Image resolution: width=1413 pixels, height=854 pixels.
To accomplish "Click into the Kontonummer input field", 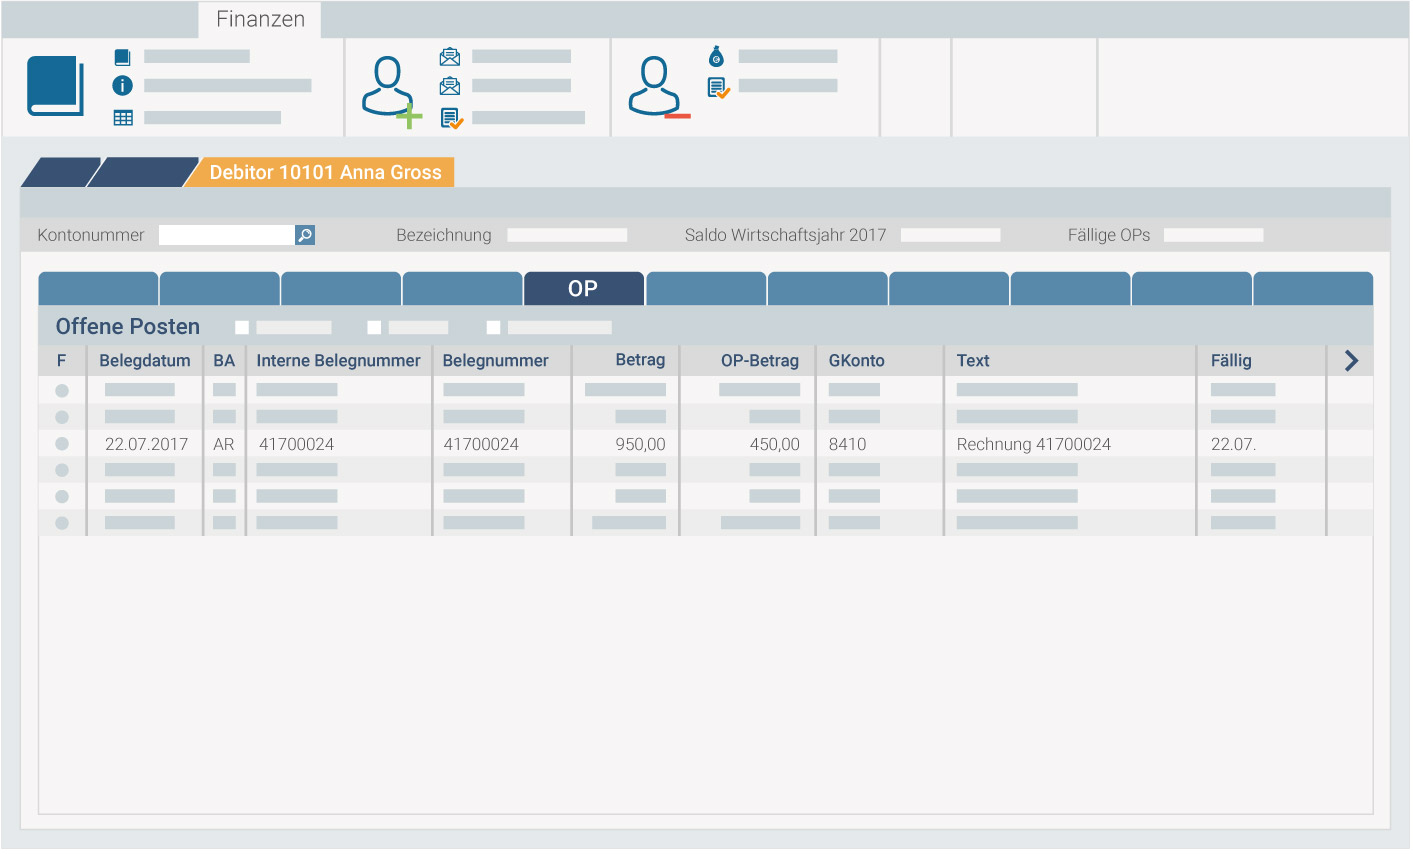I will coord(226,235).
